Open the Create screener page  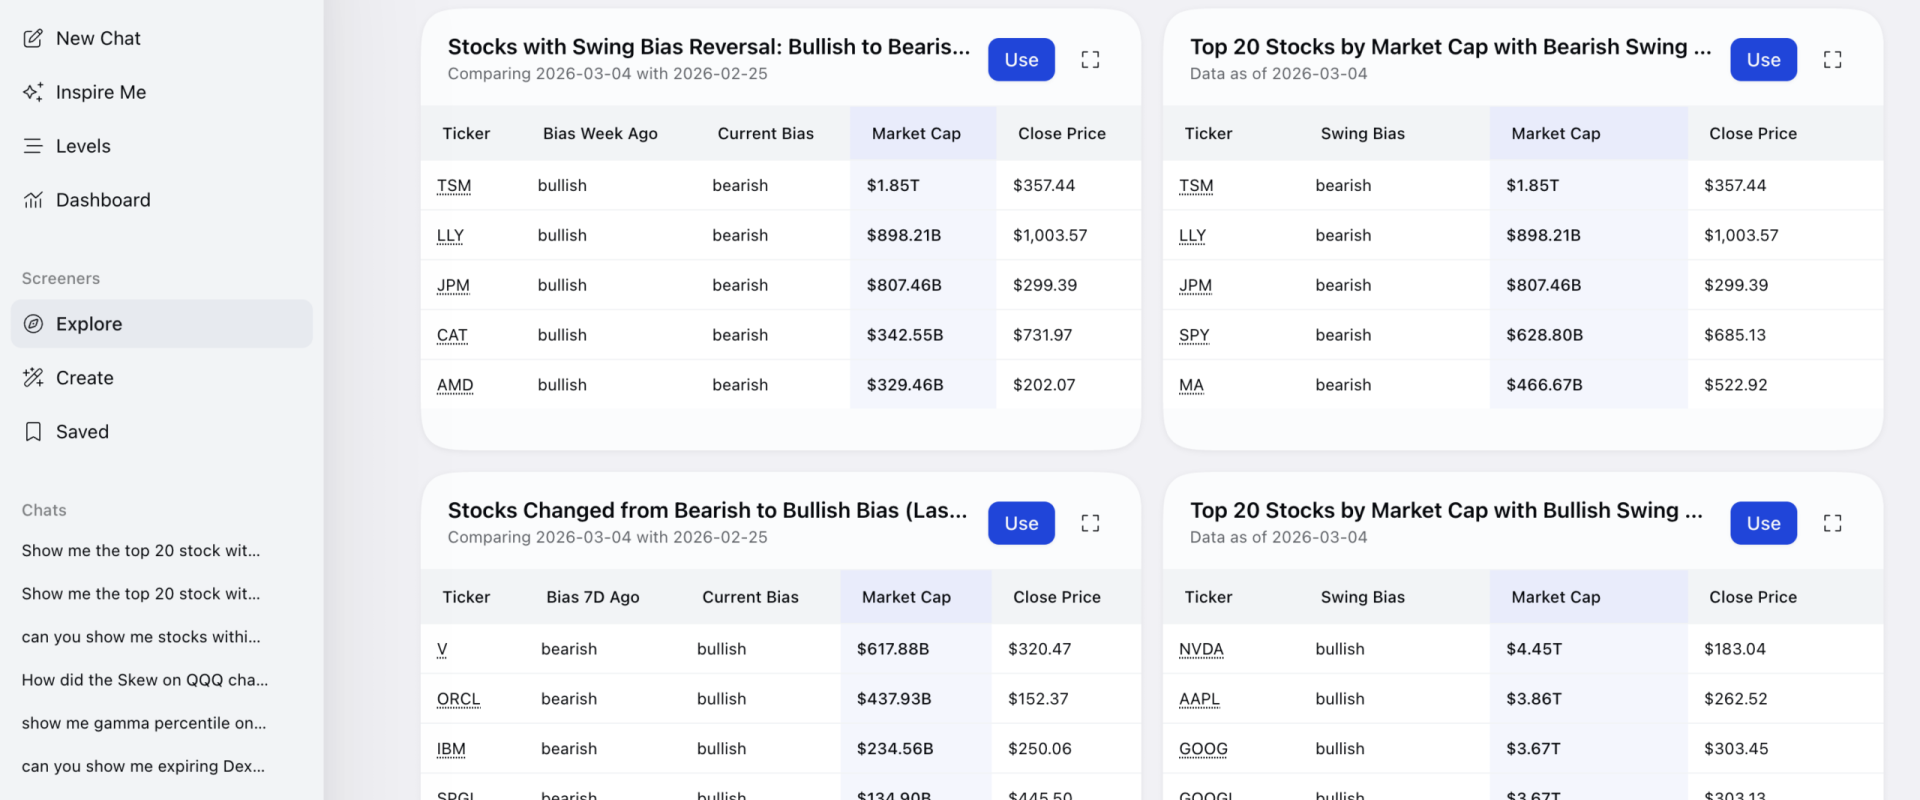pos(162,378)
